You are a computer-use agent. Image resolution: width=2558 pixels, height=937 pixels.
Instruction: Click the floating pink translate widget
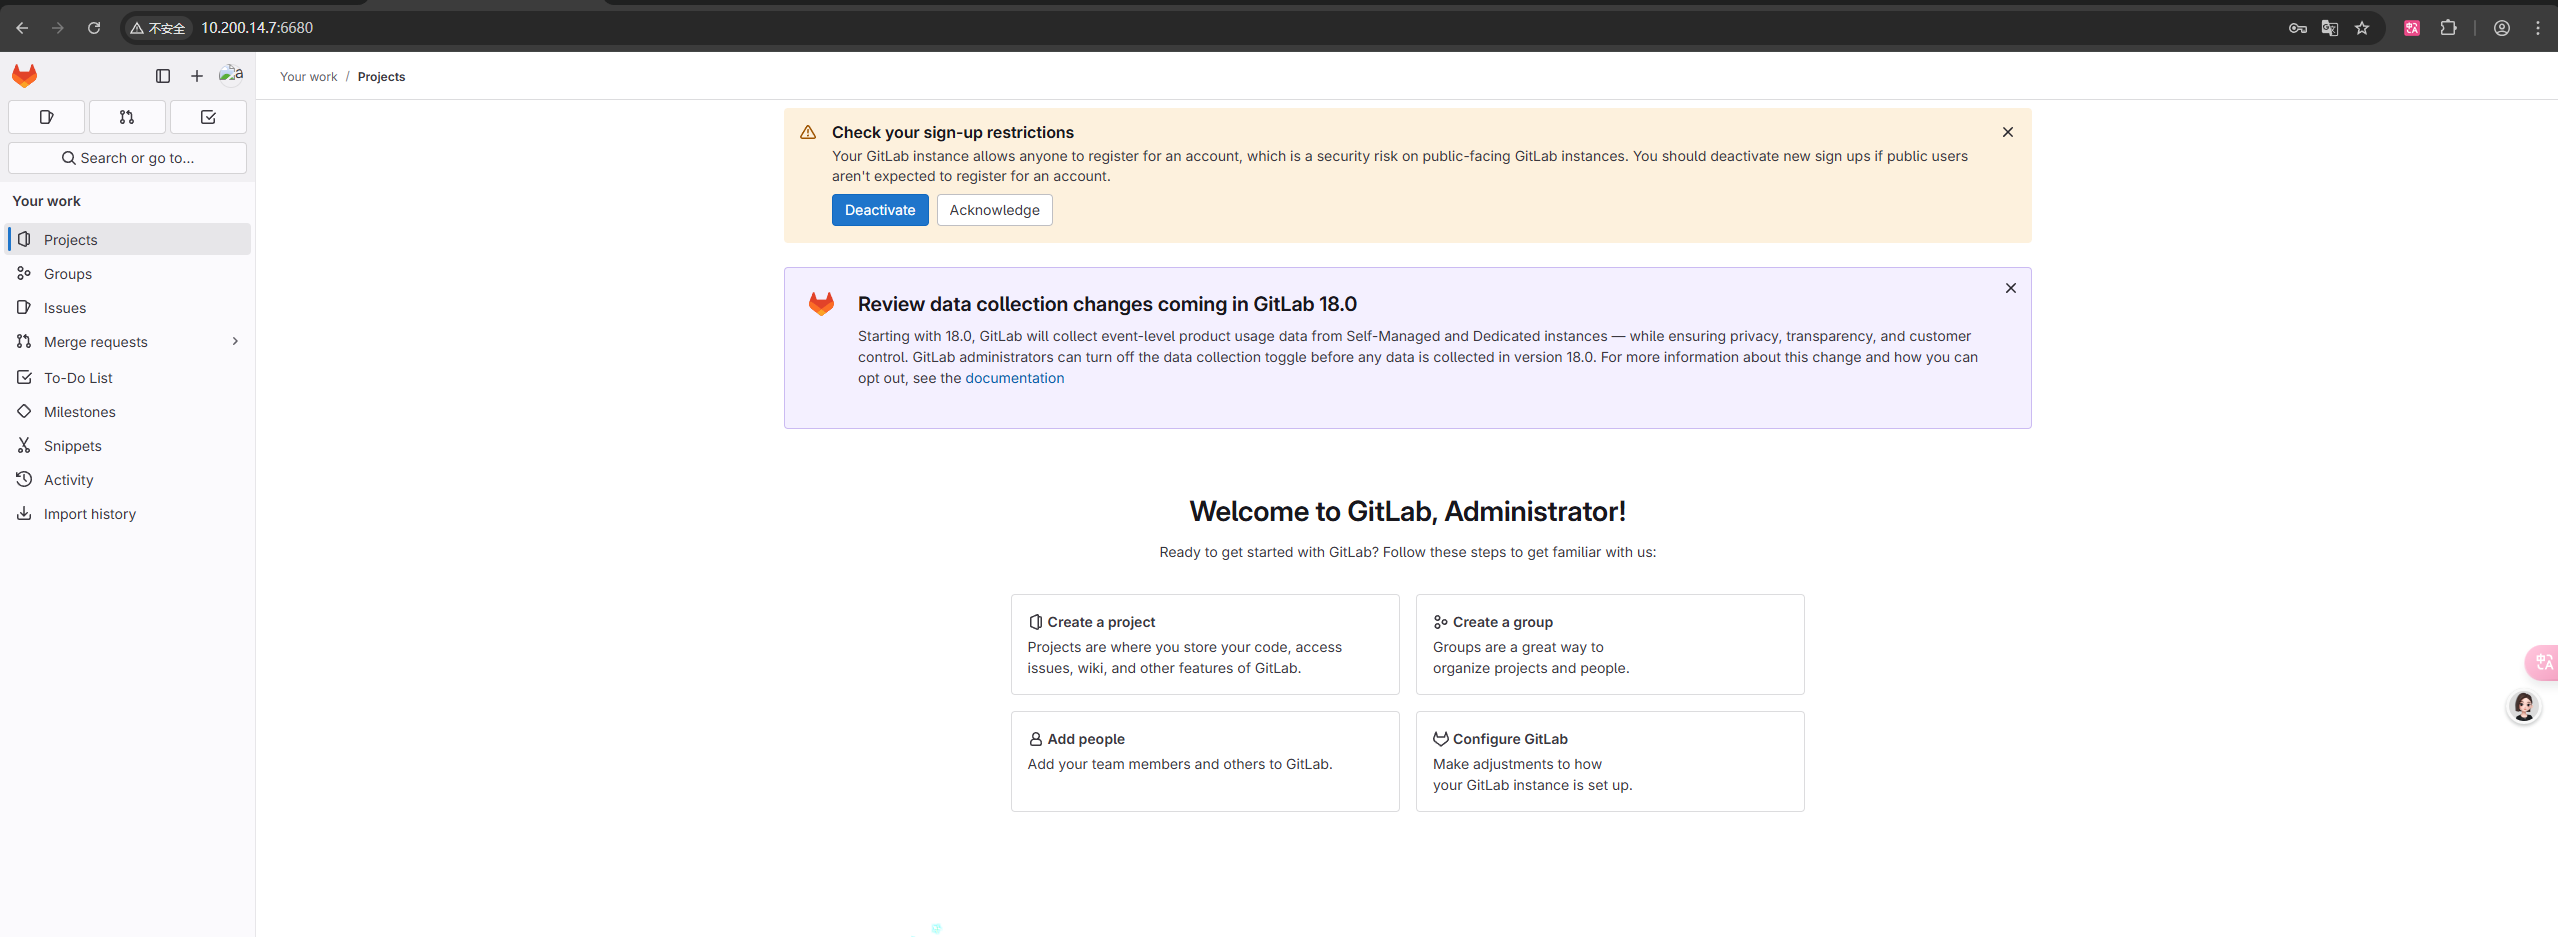tap(2542, 662)
